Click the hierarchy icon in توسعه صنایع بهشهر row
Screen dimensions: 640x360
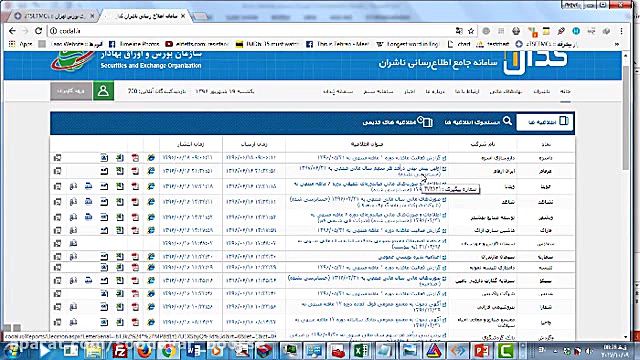coord(73,217)
